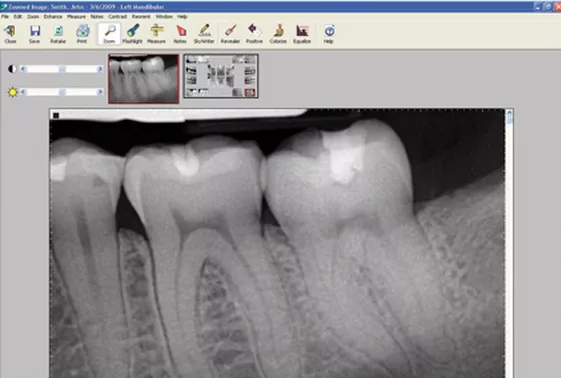The image size is (561, 378).
Task: Select the Rotate tool
Action: pyautogui.click(x=58, y=34)
